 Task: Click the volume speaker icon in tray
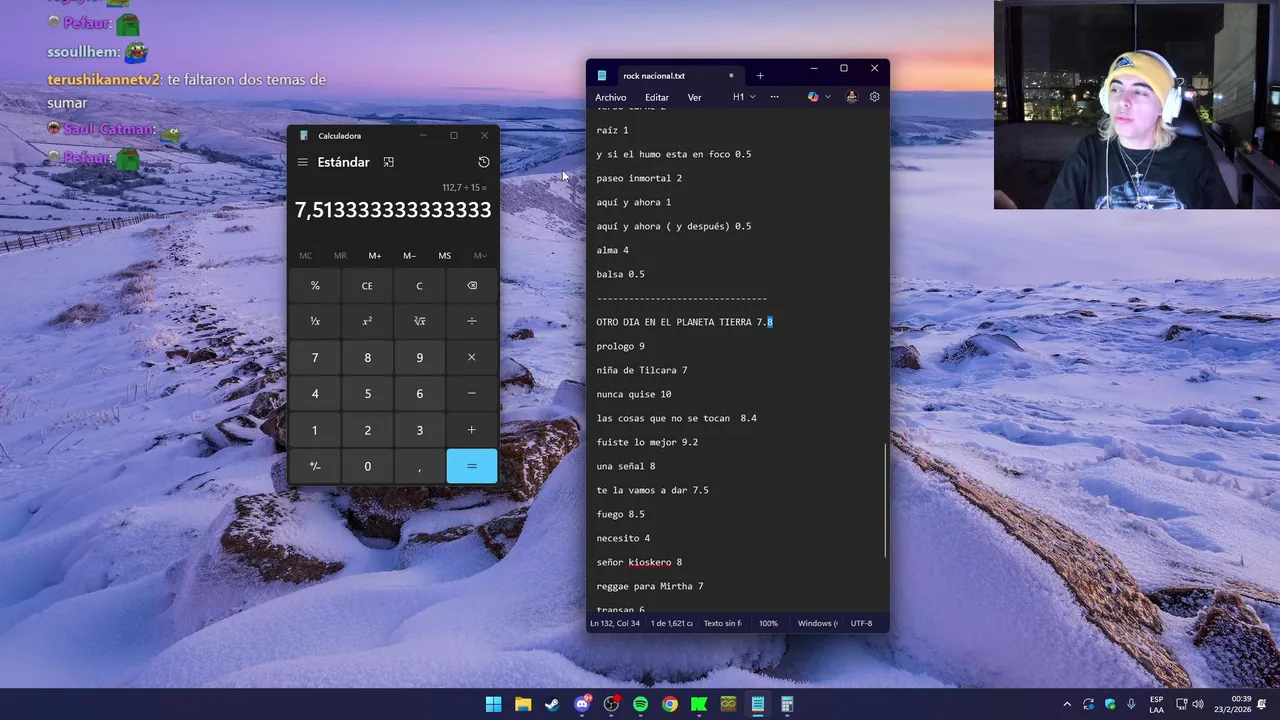(1199, 704)
